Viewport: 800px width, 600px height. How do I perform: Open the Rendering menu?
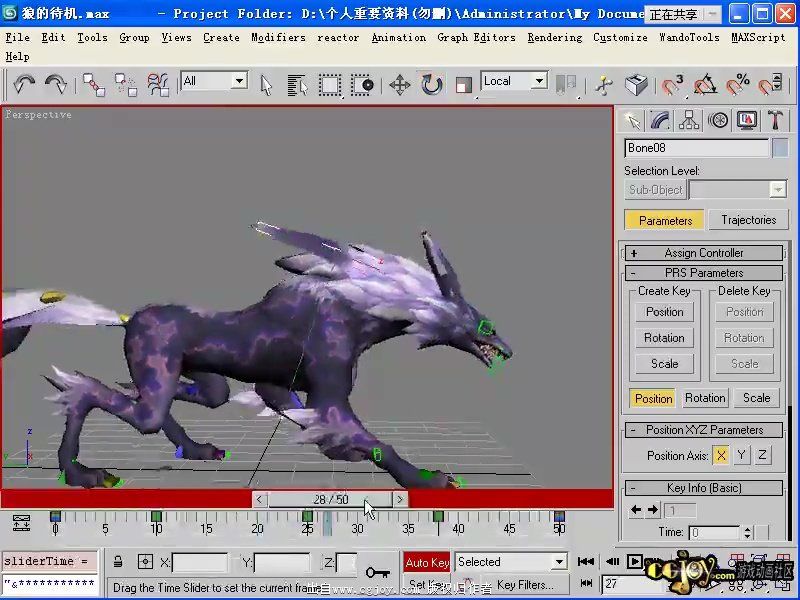click(555, 37)
